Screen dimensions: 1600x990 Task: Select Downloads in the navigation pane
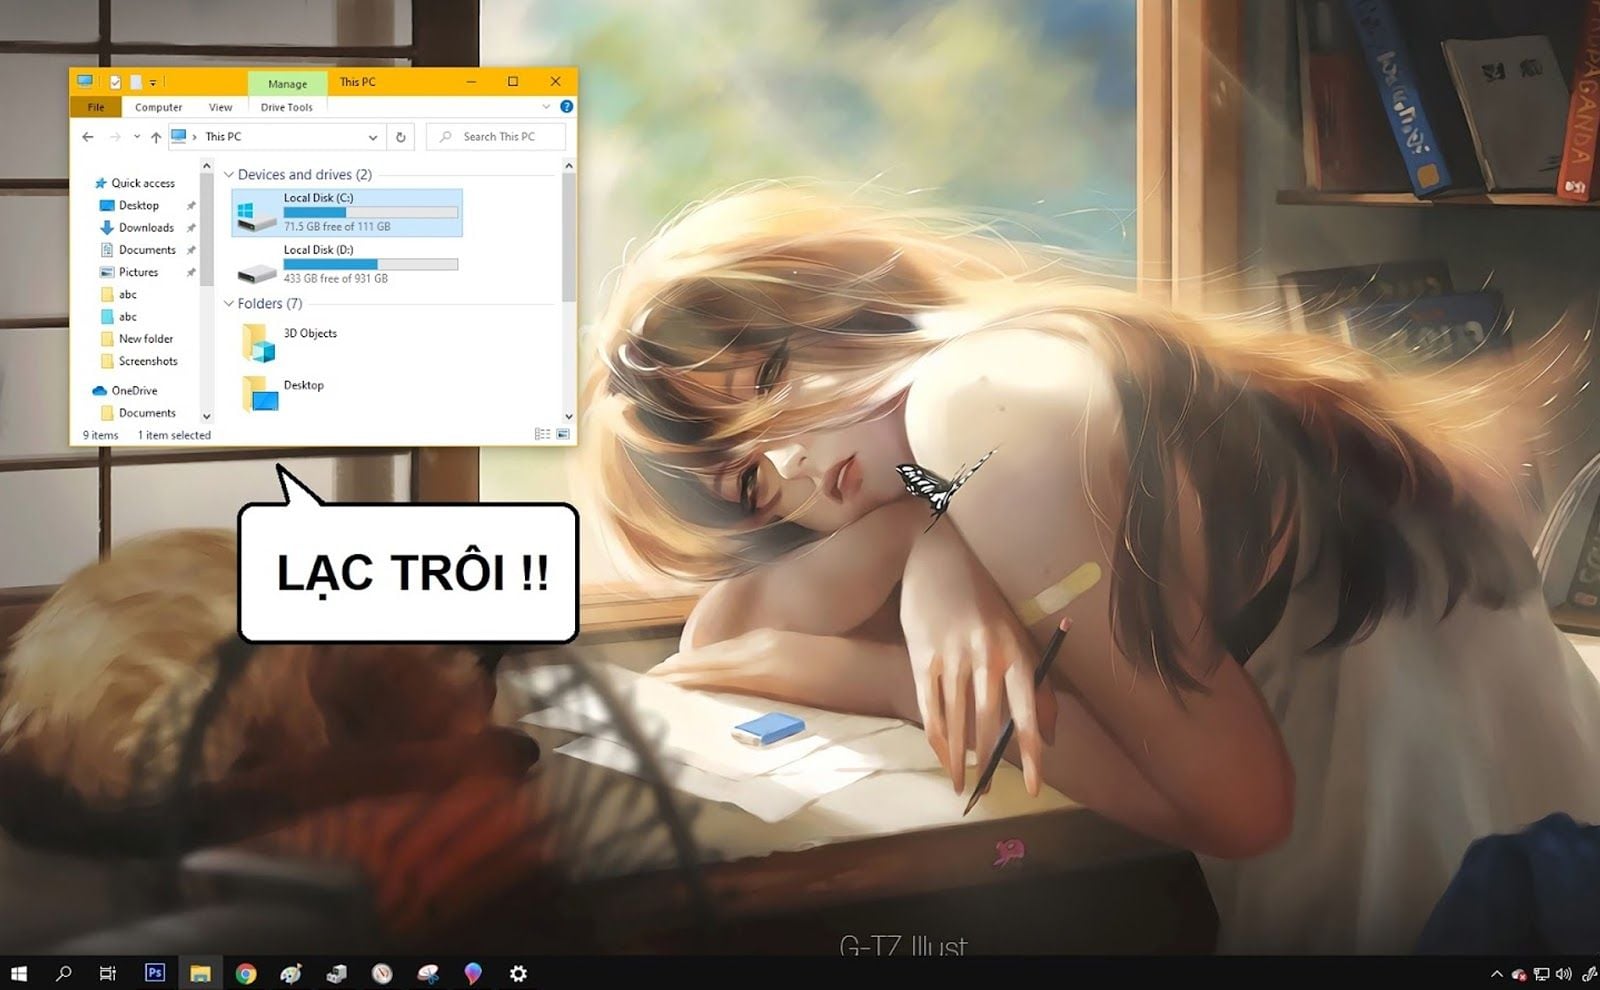144,227
